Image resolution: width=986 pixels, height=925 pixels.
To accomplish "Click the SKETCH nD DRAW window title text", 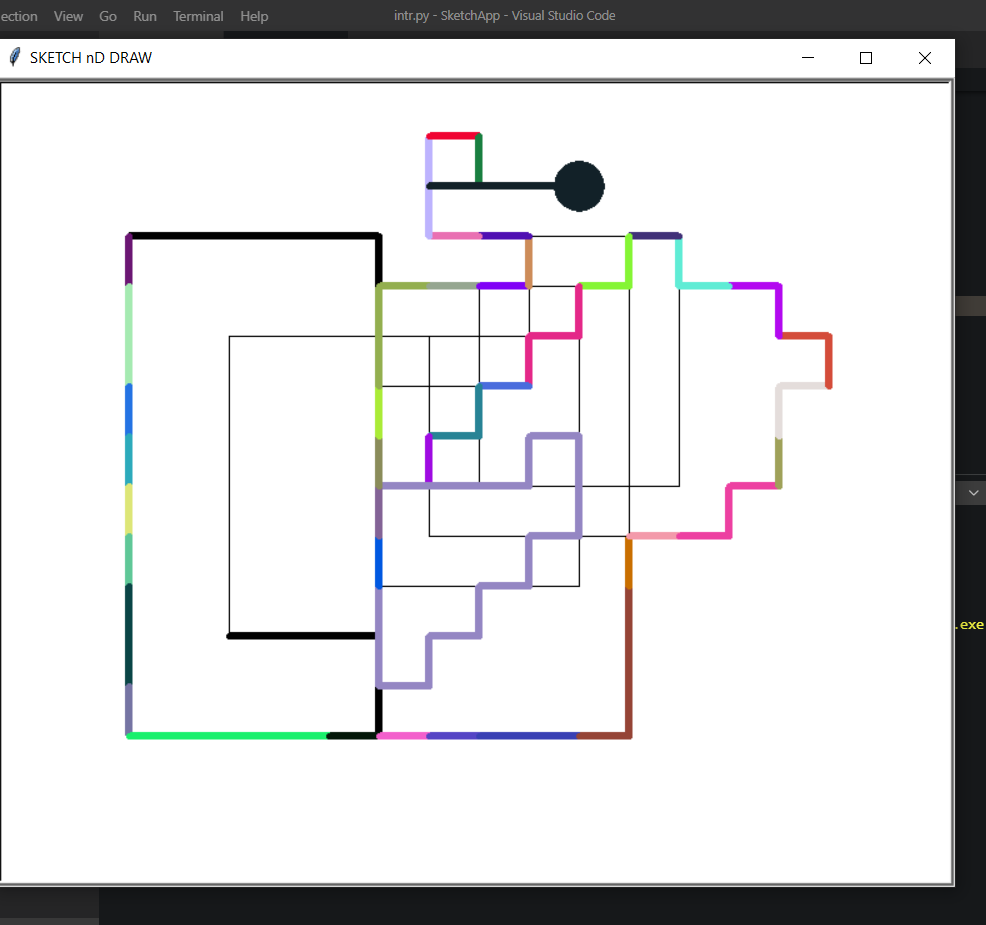I will (x=91, y=58).
